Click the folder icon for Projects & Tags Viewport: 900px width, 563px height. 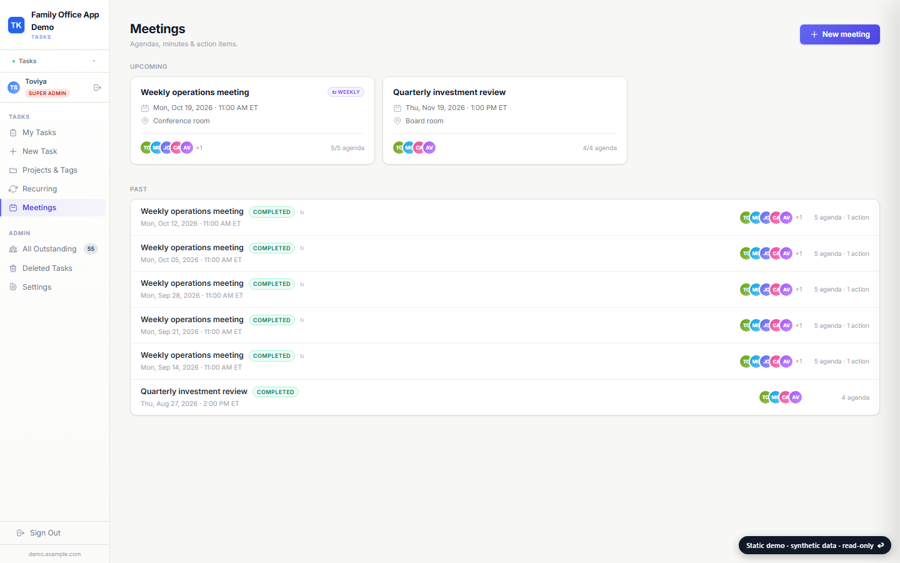coord(13,170)
